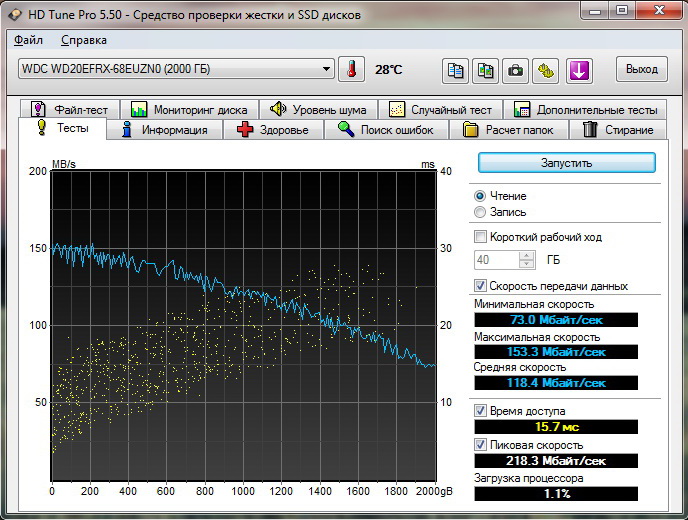Copy screenshot to clipboard icon

[x=485, y=70]
